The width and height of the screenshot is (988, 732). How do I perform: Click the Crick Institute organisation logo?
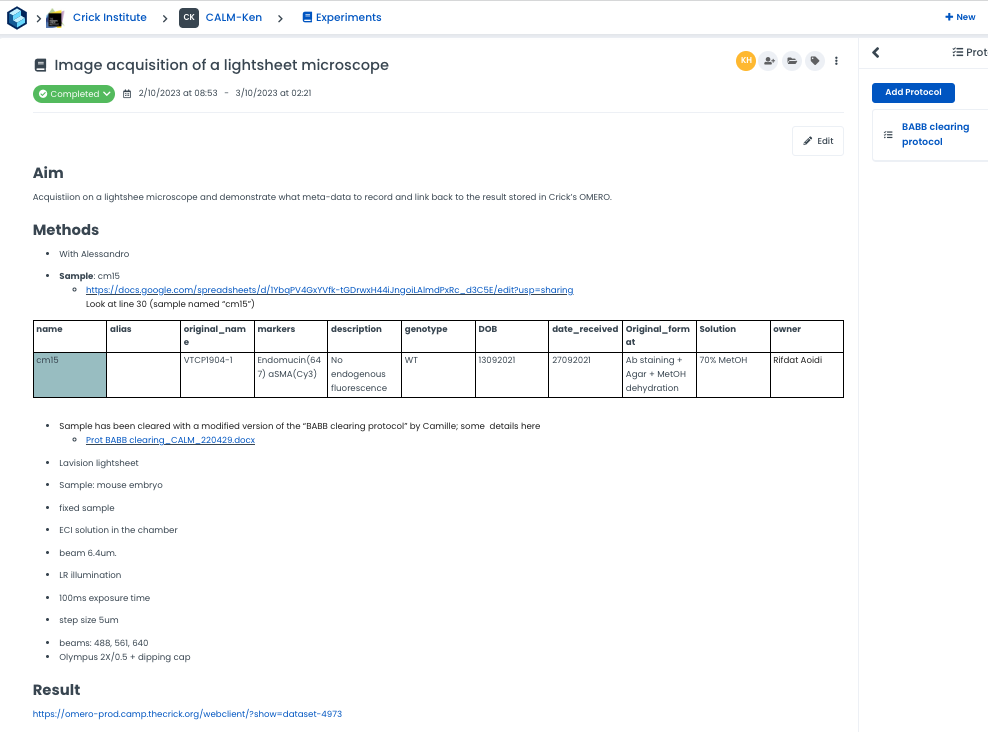click(56, 17)
